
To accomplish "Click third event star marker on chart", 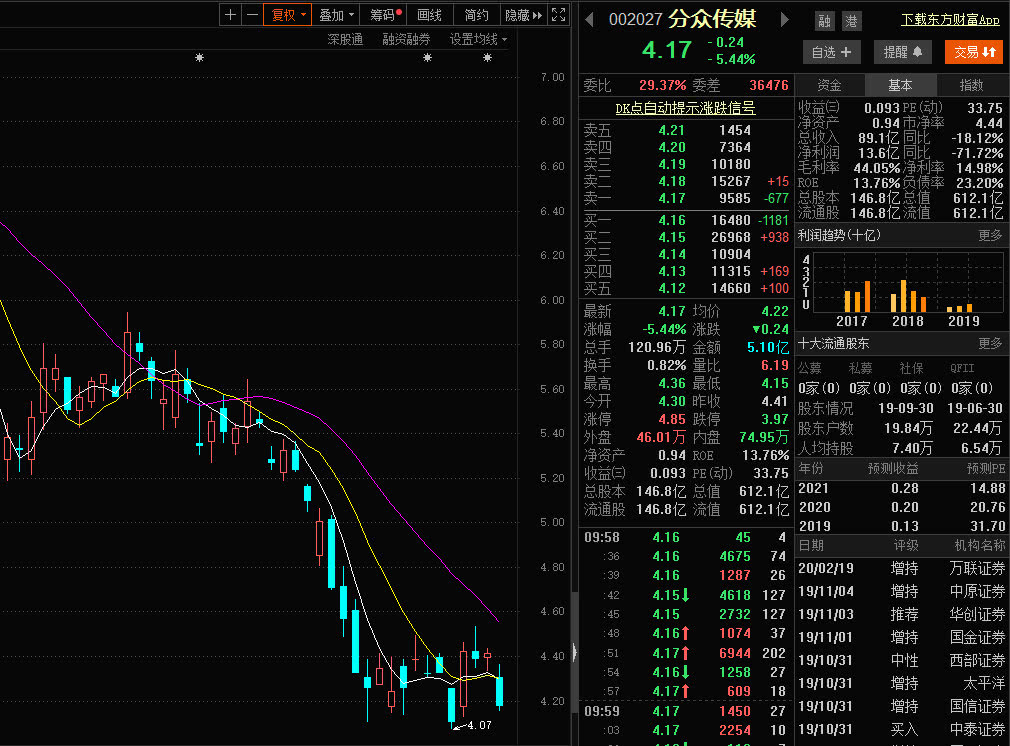I will [488, 58].
